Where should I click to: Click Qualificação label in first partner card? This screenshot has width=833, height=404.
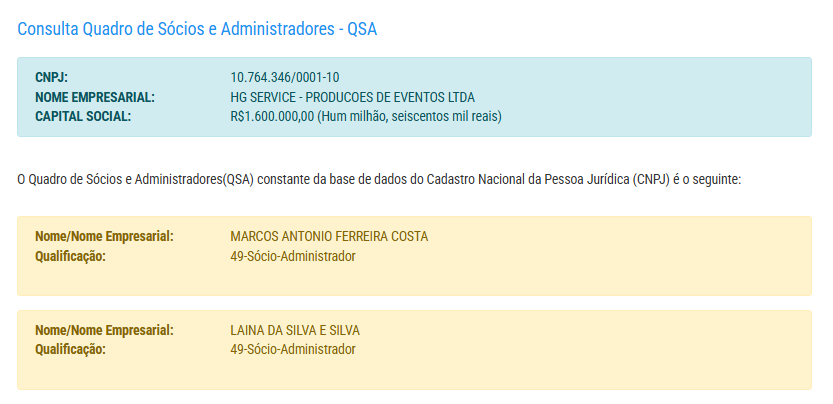(x=70, y=257)
